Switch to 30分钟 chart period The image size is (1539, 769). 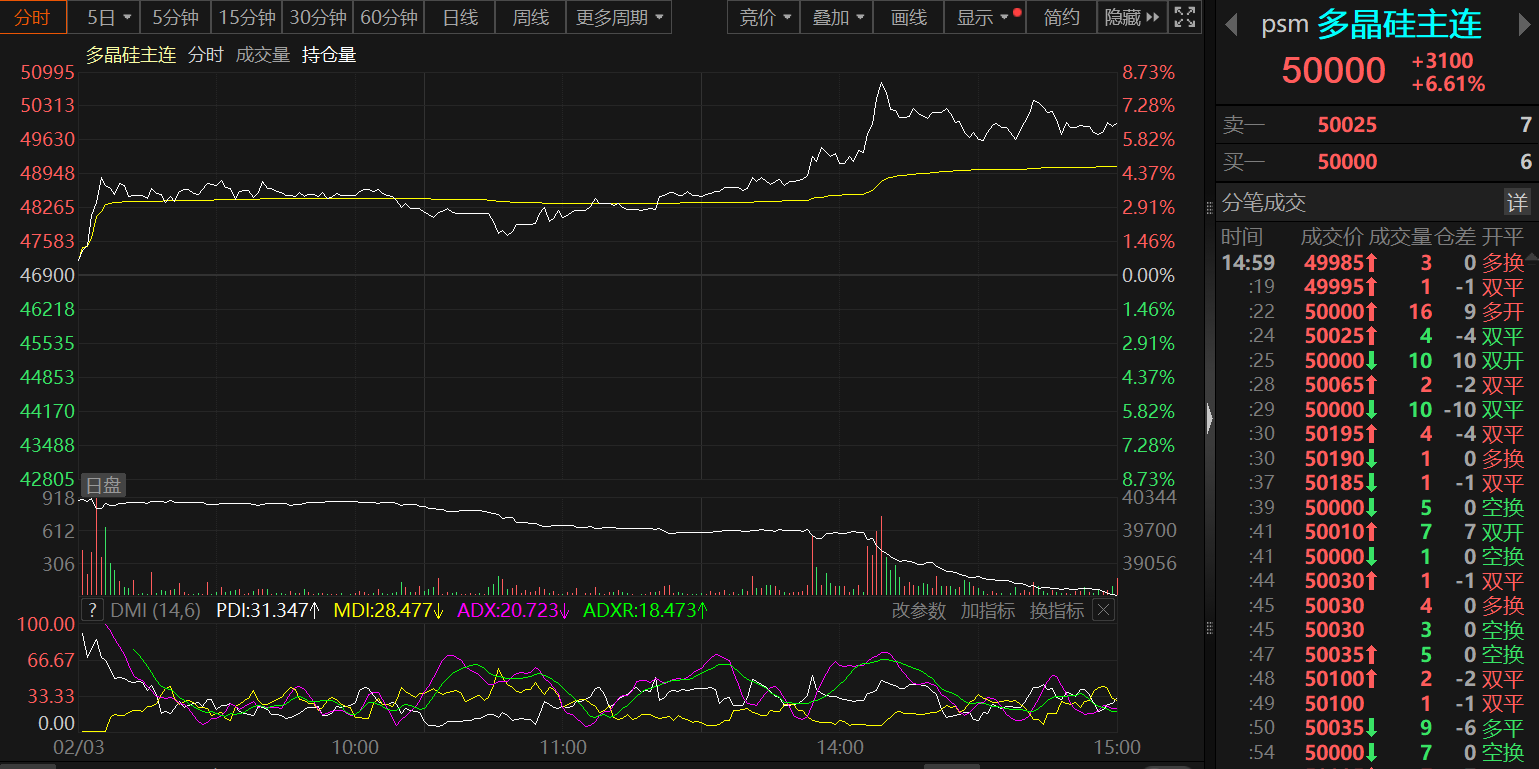pyautogui.click(x=318, y=17)
